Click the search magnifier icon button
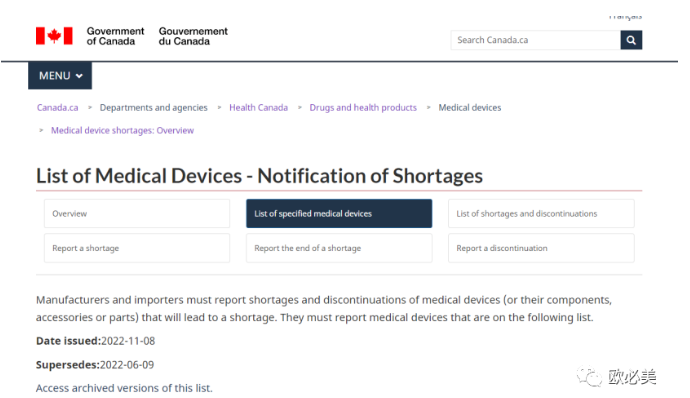 click(x=631, y=40)
